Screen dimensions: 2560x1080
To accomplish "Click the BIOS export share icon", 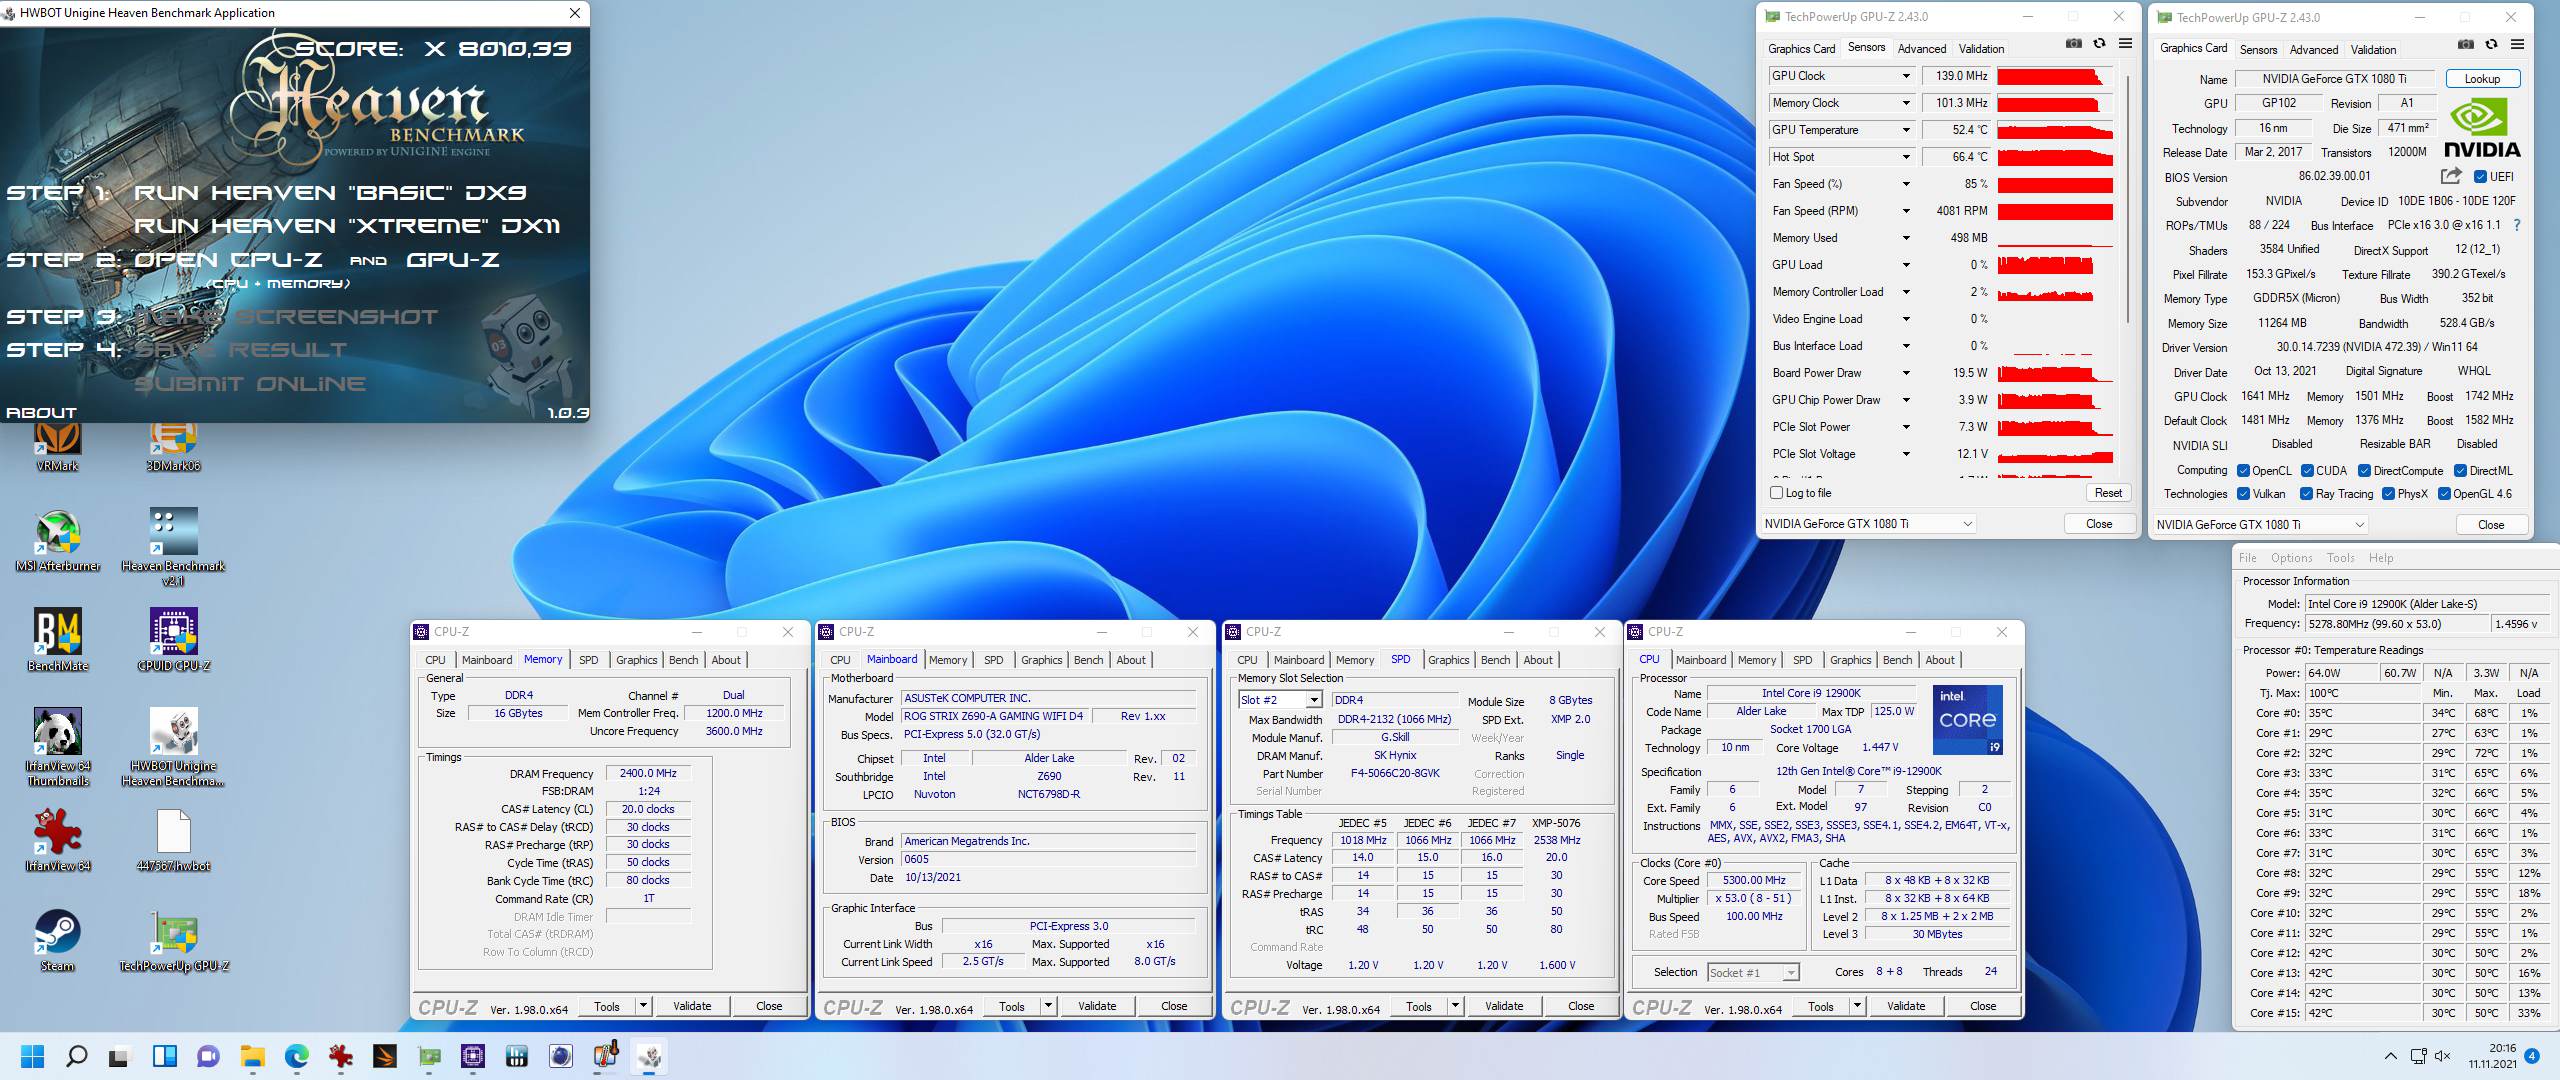I will (2451, 176).
